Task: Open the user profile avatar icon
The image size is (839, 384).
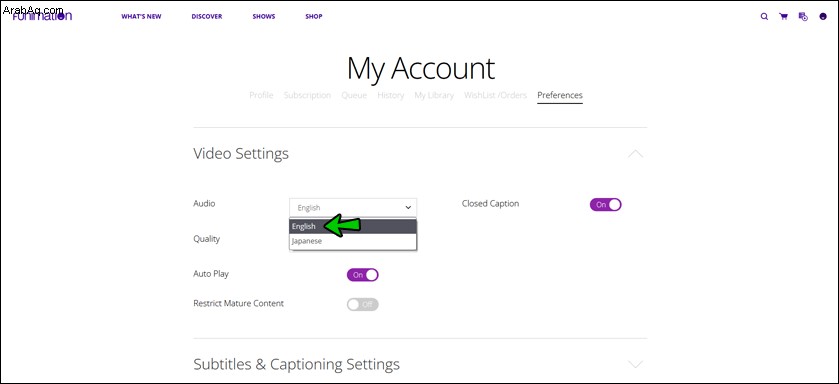Action: click(823, 17)
